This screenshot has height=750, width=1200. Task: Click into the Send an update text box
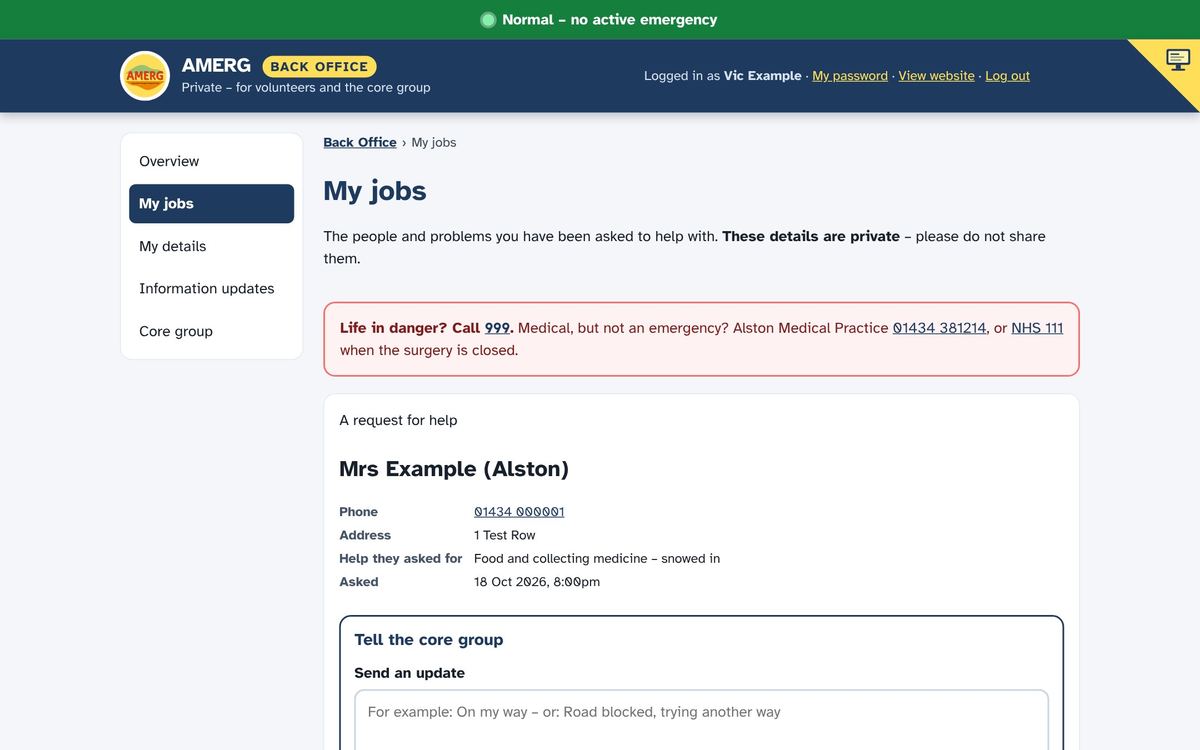coord(701,720)
